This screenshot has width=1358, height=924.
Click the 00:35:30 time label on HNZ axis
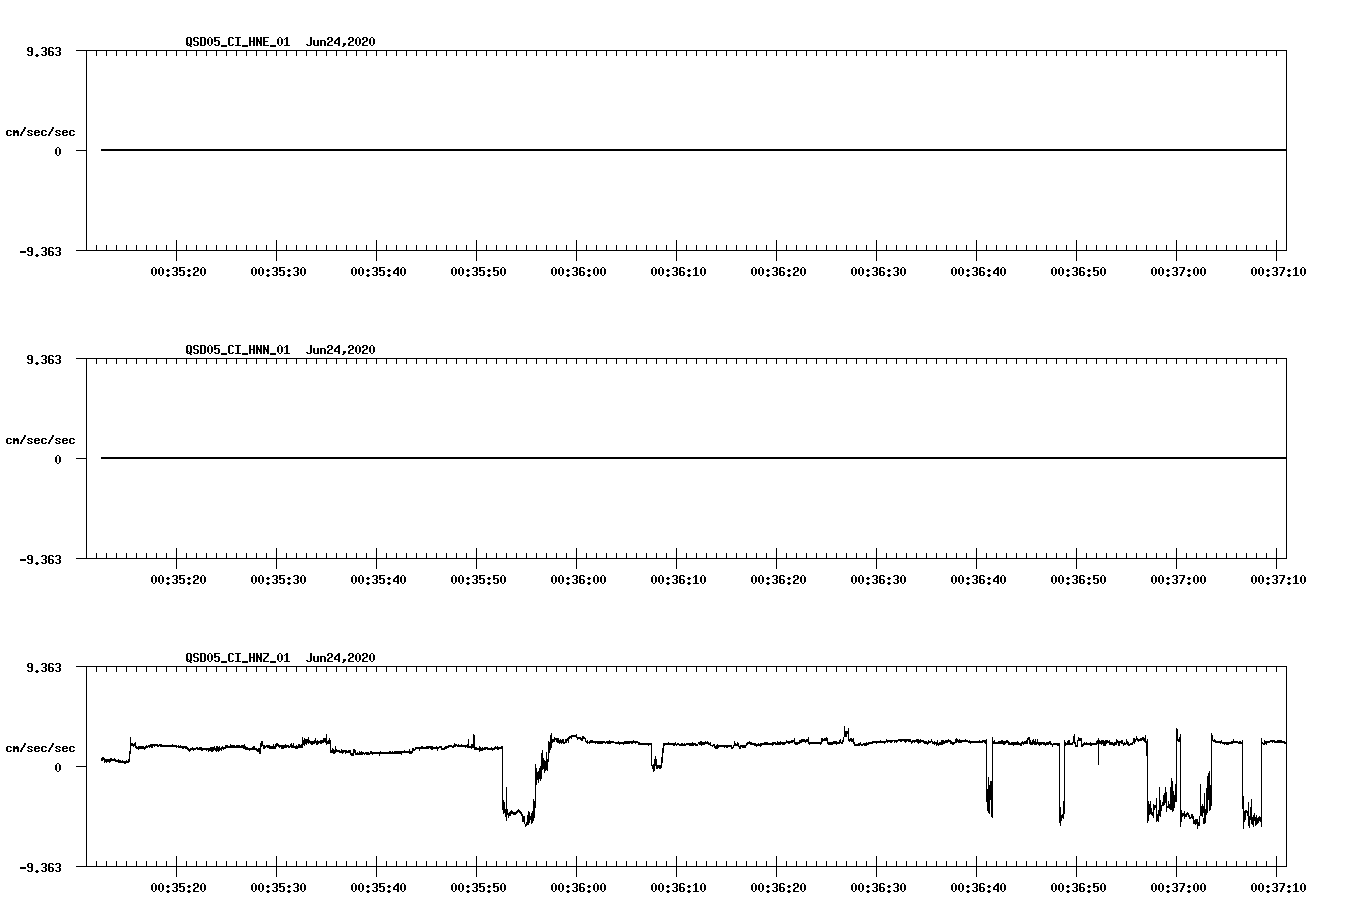pos(278,887)
